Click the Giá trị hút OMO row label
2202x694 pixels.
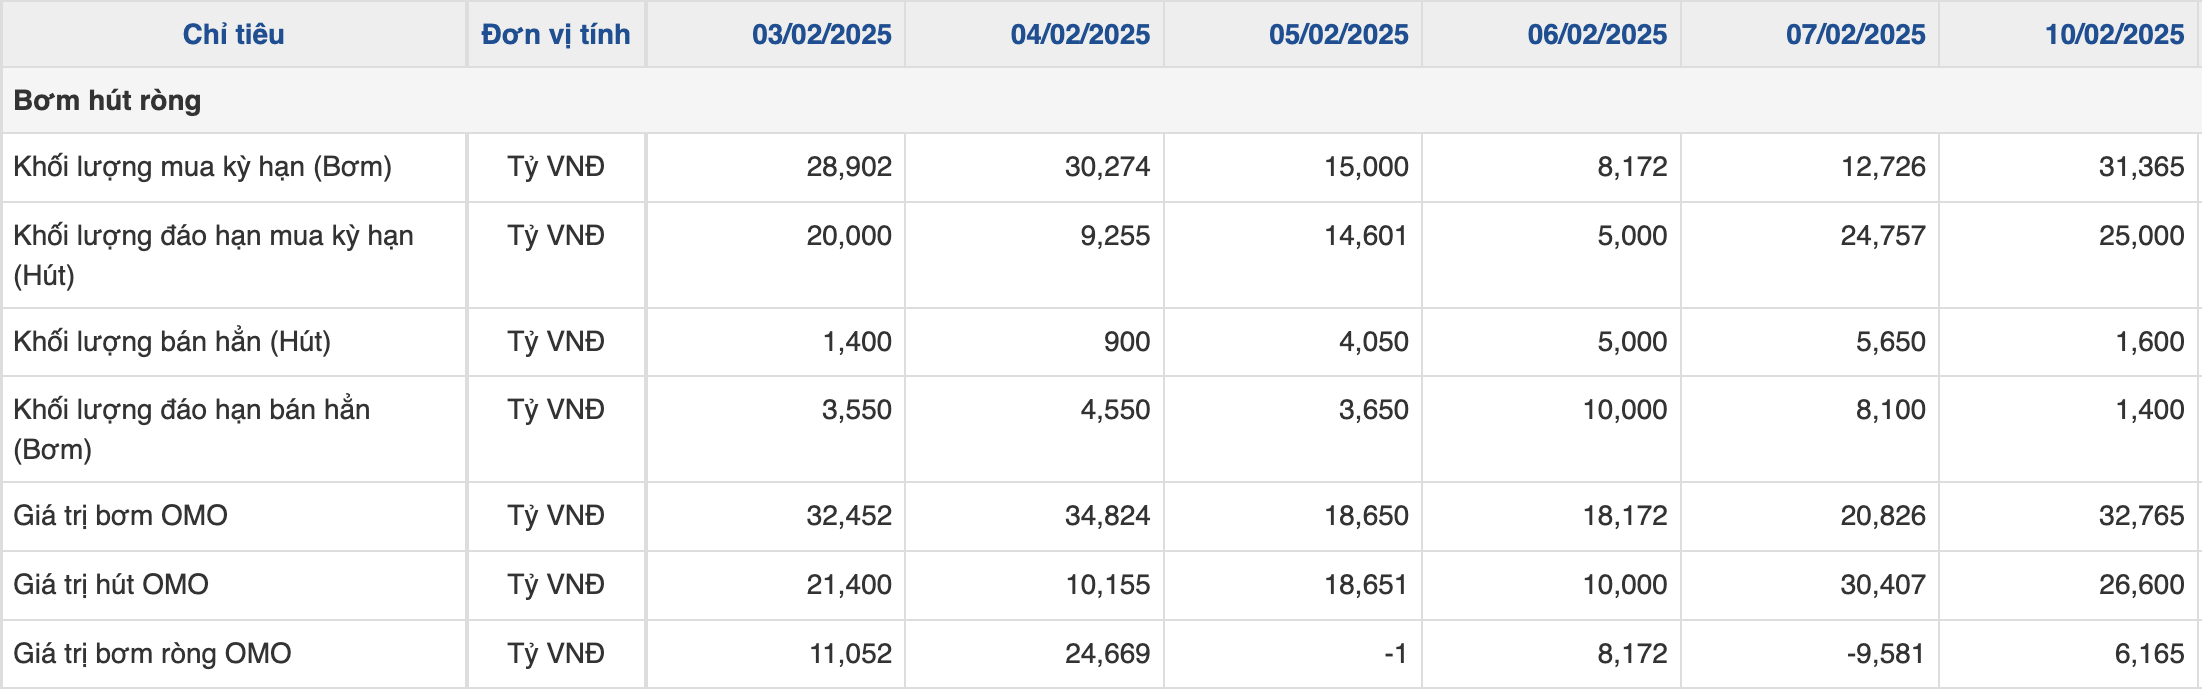click(x=111, y=585)
